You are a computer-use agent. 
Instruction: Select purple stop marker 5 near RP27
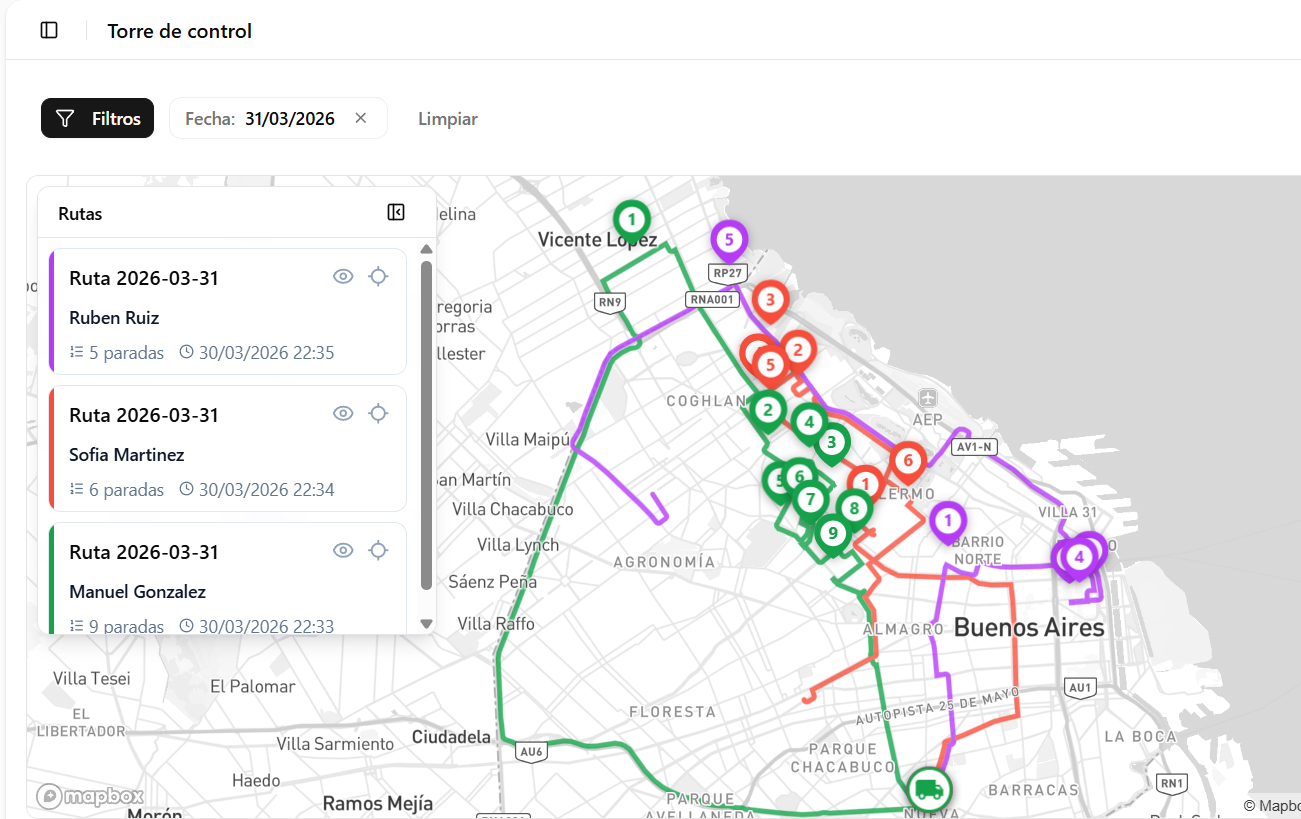pos(729,239)
